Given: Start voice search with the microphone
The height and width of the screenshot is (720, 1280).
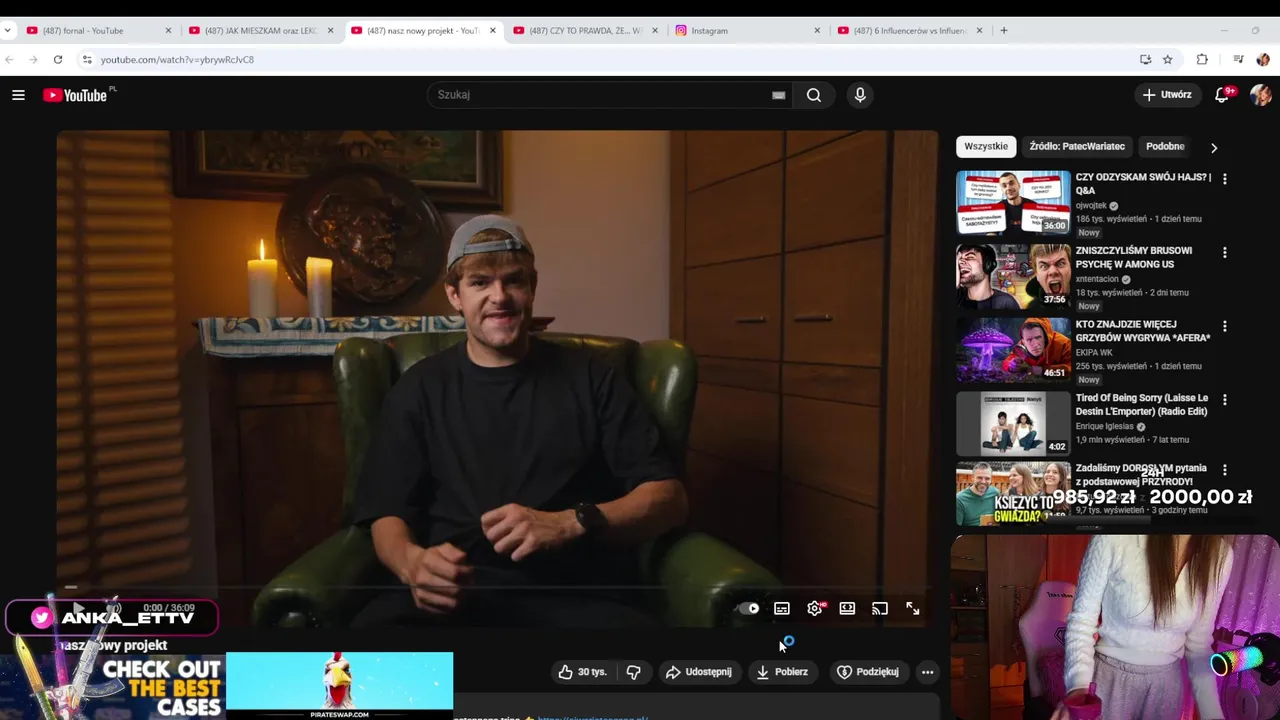Looking at the screenshot, I should coord(860,95).
